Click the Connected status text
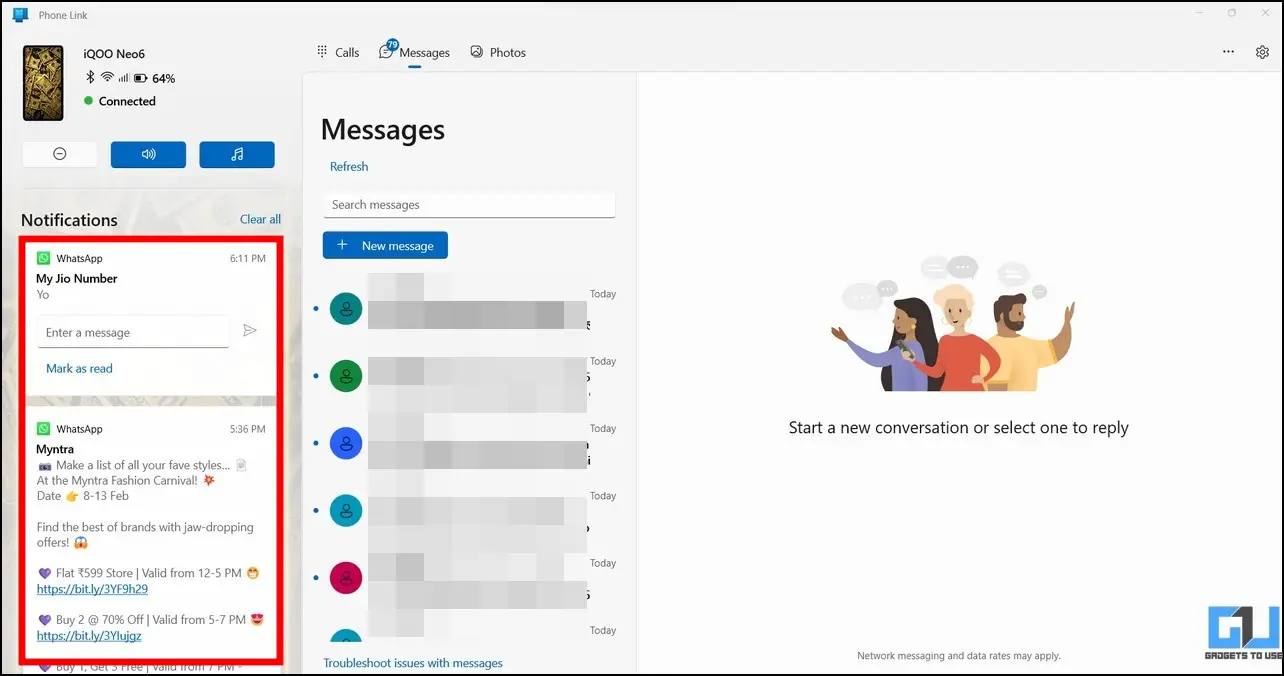This screenshot has width=1284, height=676. click(x=127, y=101)
